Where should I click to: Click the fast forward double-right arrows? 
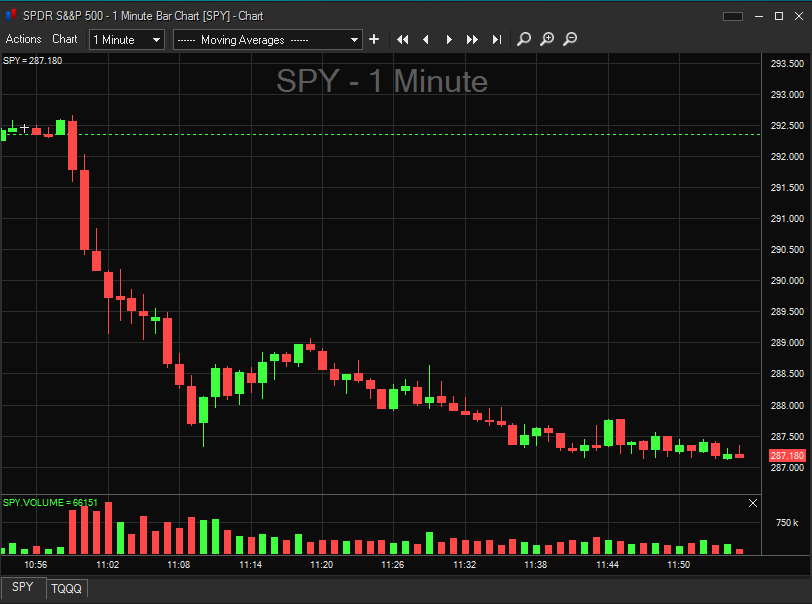pyautogui.click(x=473, y=40)
